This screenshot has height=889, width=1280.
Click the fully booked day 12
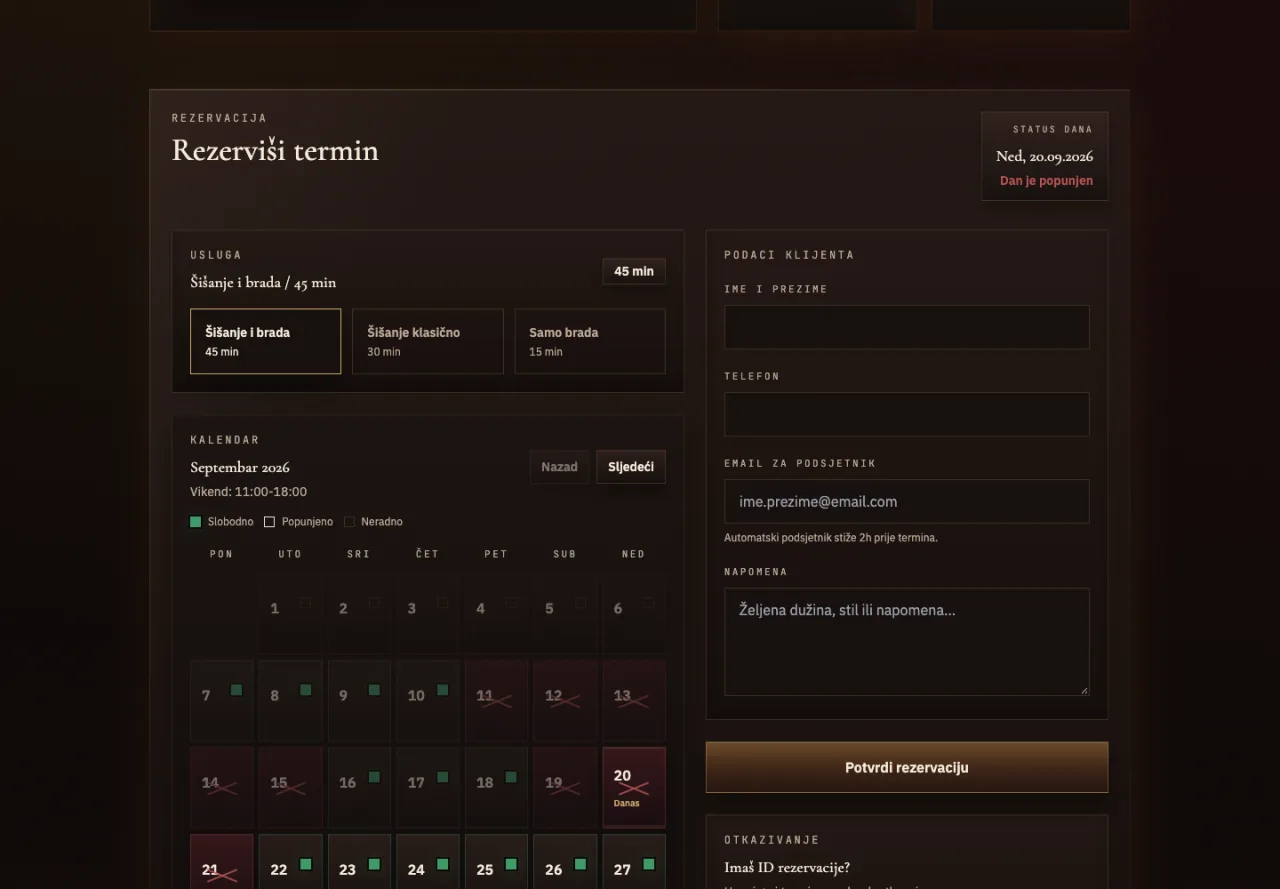[565, 700]
